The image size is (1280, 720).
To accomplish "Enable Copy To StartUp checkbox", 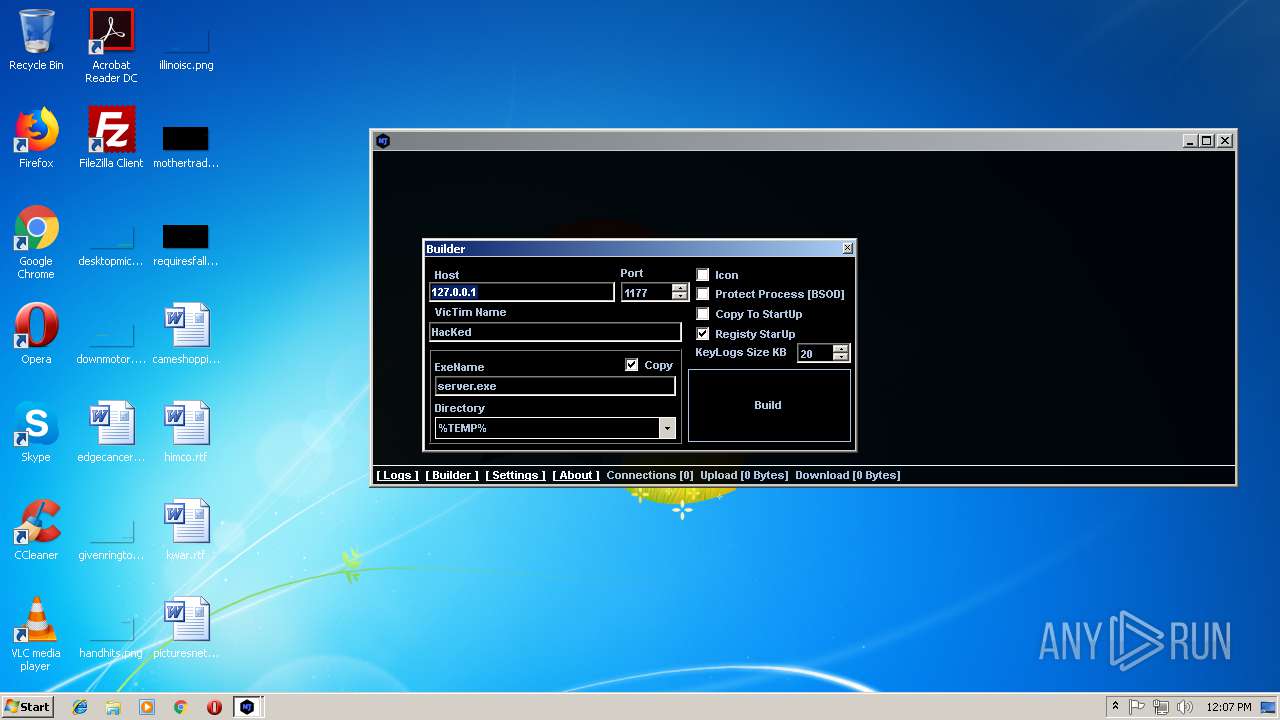I will pyautogui.click(x=703, y=314).
